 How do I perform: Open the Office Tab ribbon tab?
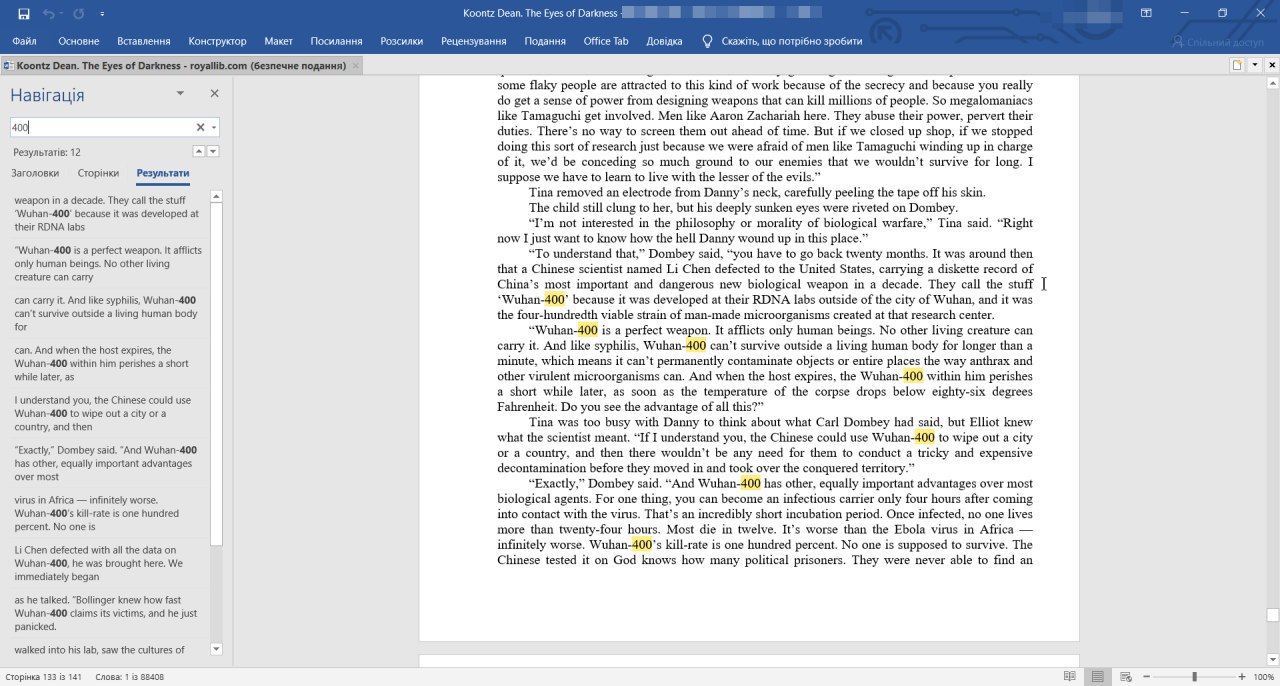pyautogui.click(x=606, y=41)
